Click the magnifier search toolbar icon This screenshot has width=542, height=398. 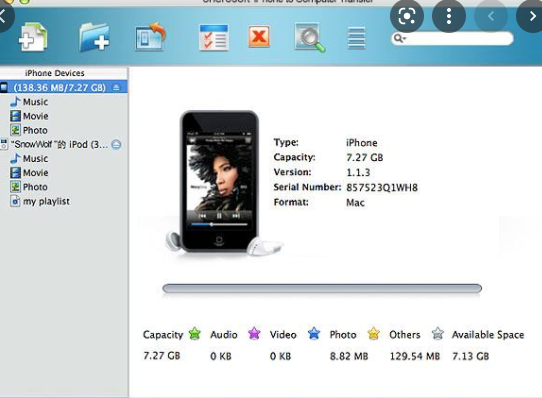click(310, 37)
